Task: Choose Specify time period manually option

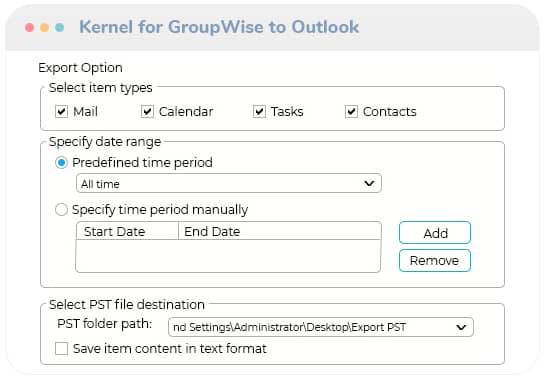Action: pos(62,210)
